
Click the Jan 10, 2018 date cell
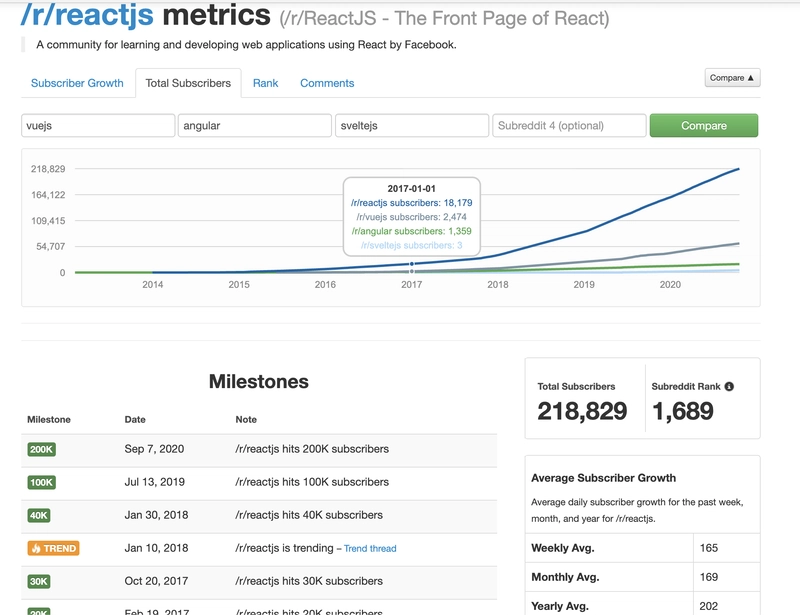[x=156, y=548]
